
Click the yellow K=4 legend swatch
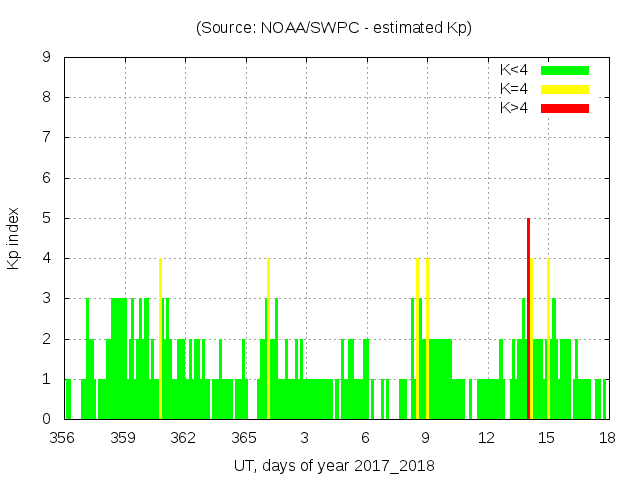click(x=565, y=89)
